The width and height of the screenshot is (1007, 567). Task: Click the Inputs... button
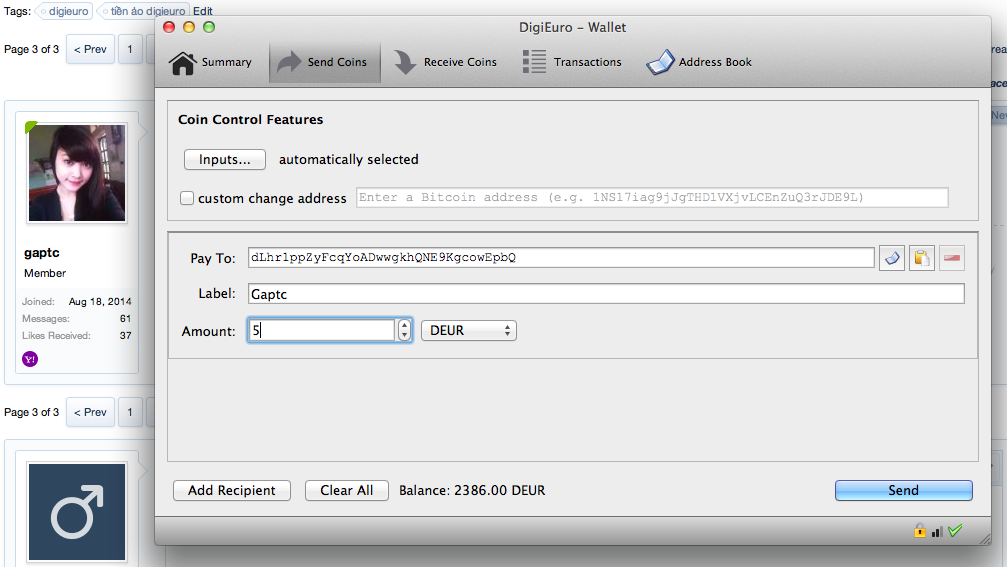click(225, 159)
